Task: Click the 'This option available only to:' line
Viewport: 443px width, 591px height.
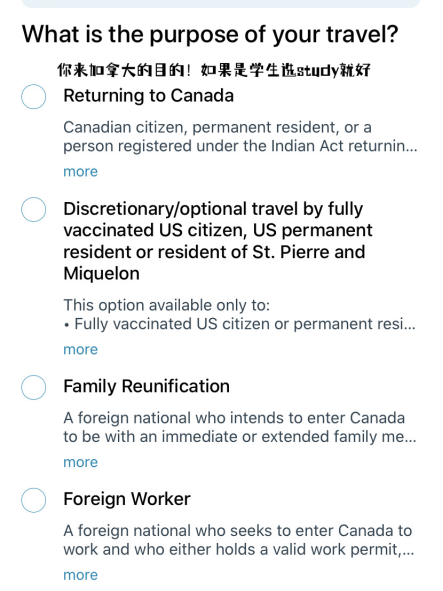Action: (x=167, y=305)
